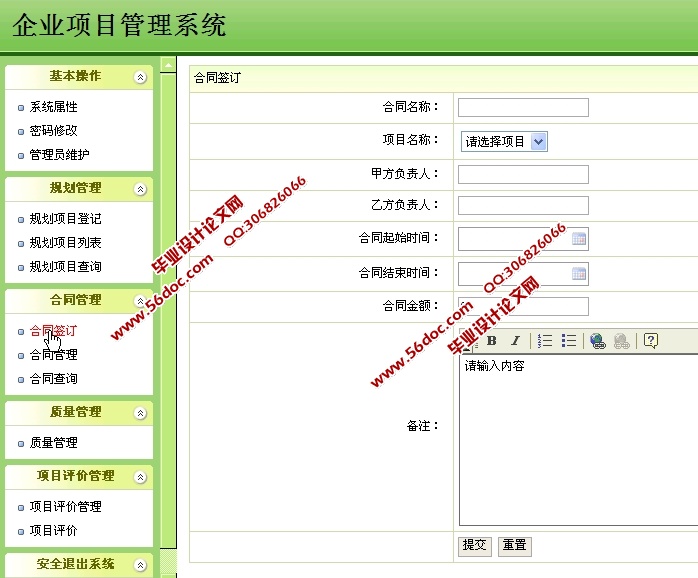Insert numbered list in editor toolbar

(545, 341)
